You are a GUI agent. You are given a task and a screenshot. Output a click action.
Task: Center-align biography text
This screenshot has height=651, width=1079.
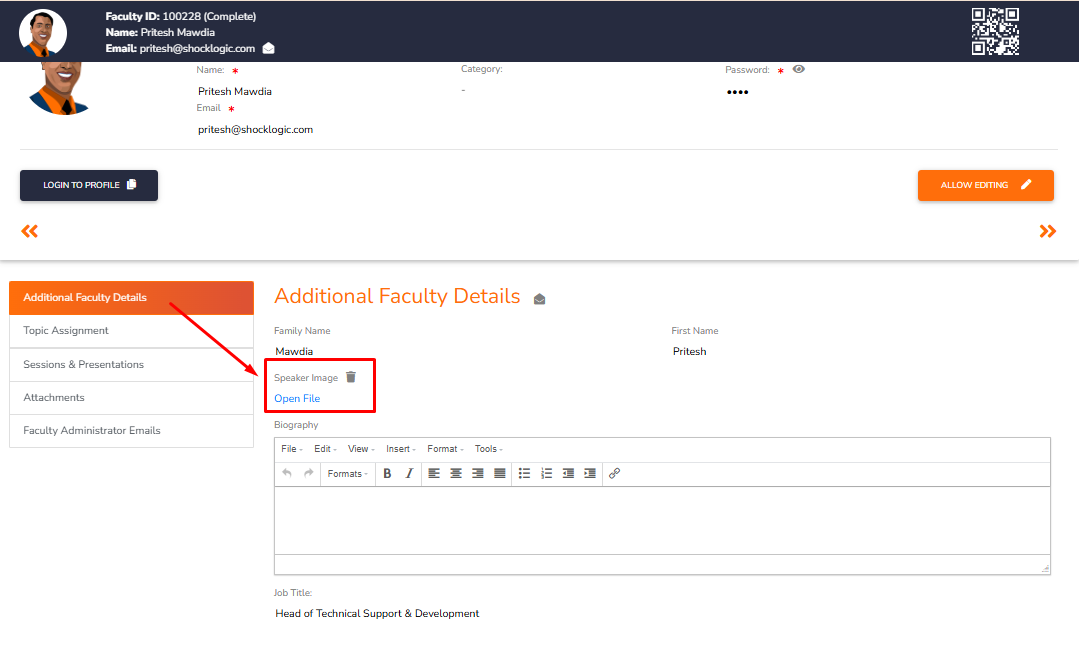tap(456, 473)
